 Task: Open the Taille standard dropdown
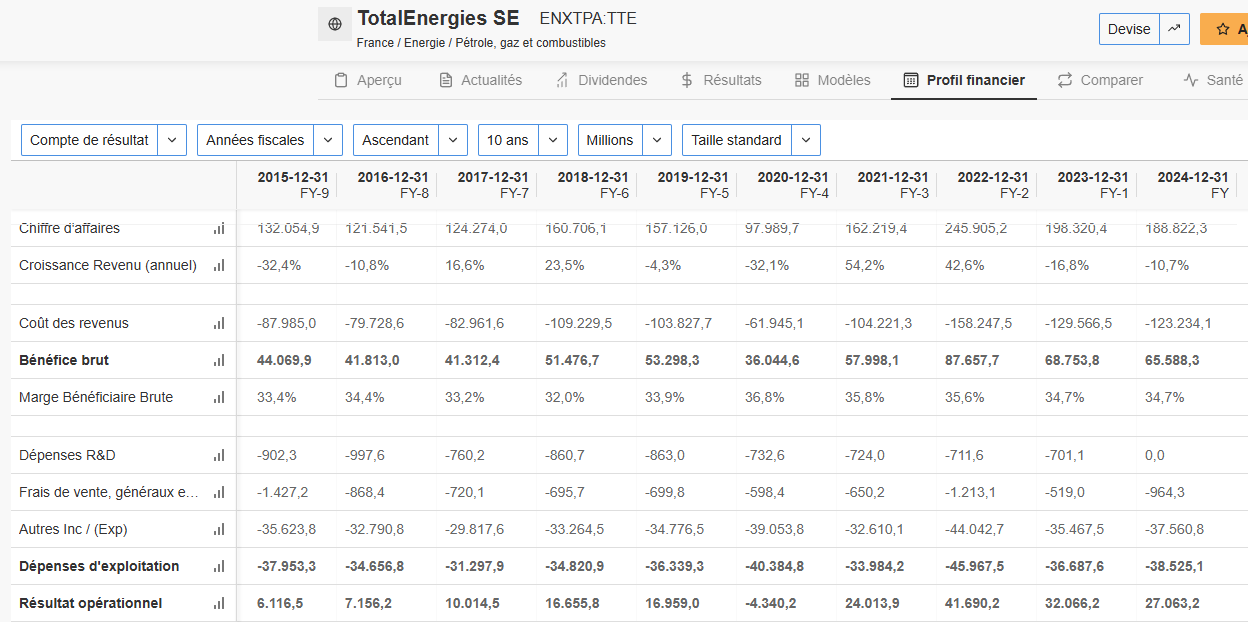point(751,140)
